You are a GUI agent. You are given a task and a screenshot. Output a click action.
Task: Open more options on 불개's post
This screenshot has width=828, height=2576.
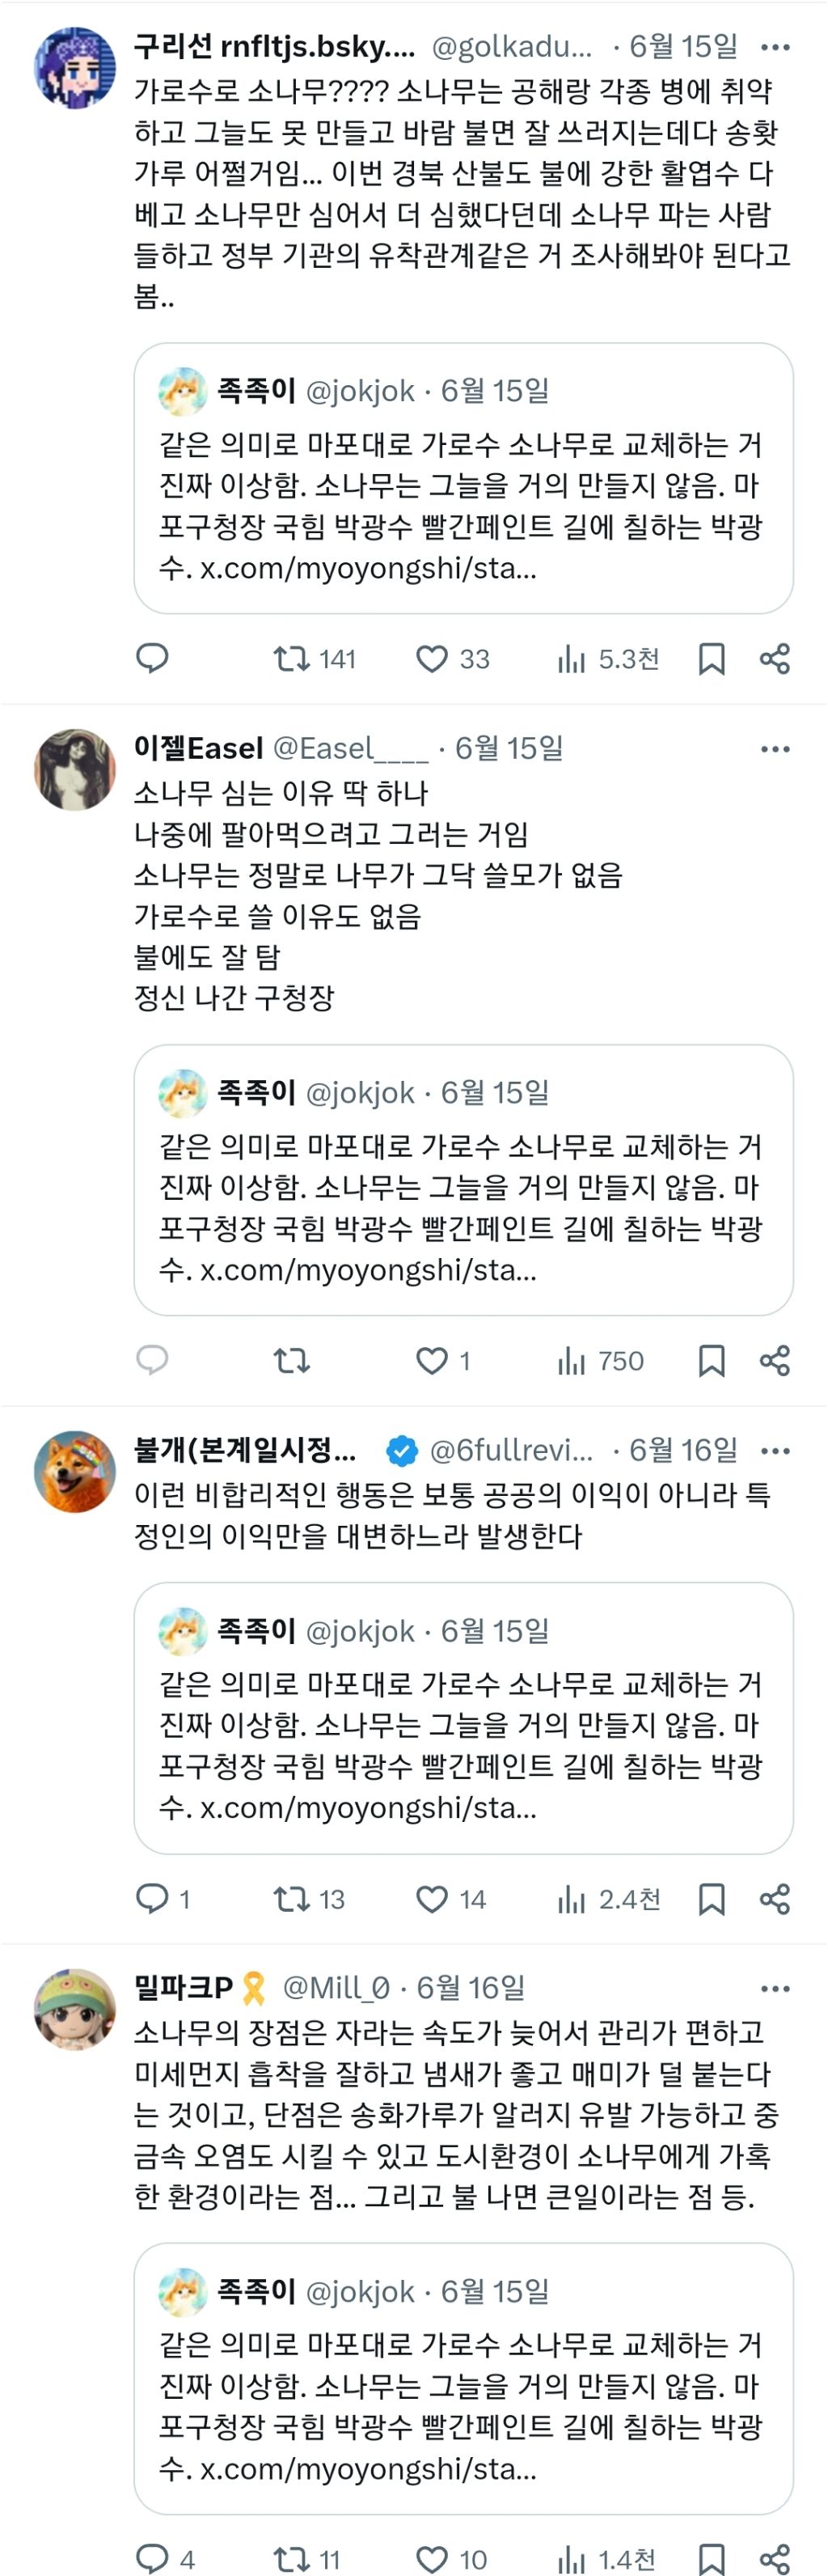click(x=775, y=1451)
